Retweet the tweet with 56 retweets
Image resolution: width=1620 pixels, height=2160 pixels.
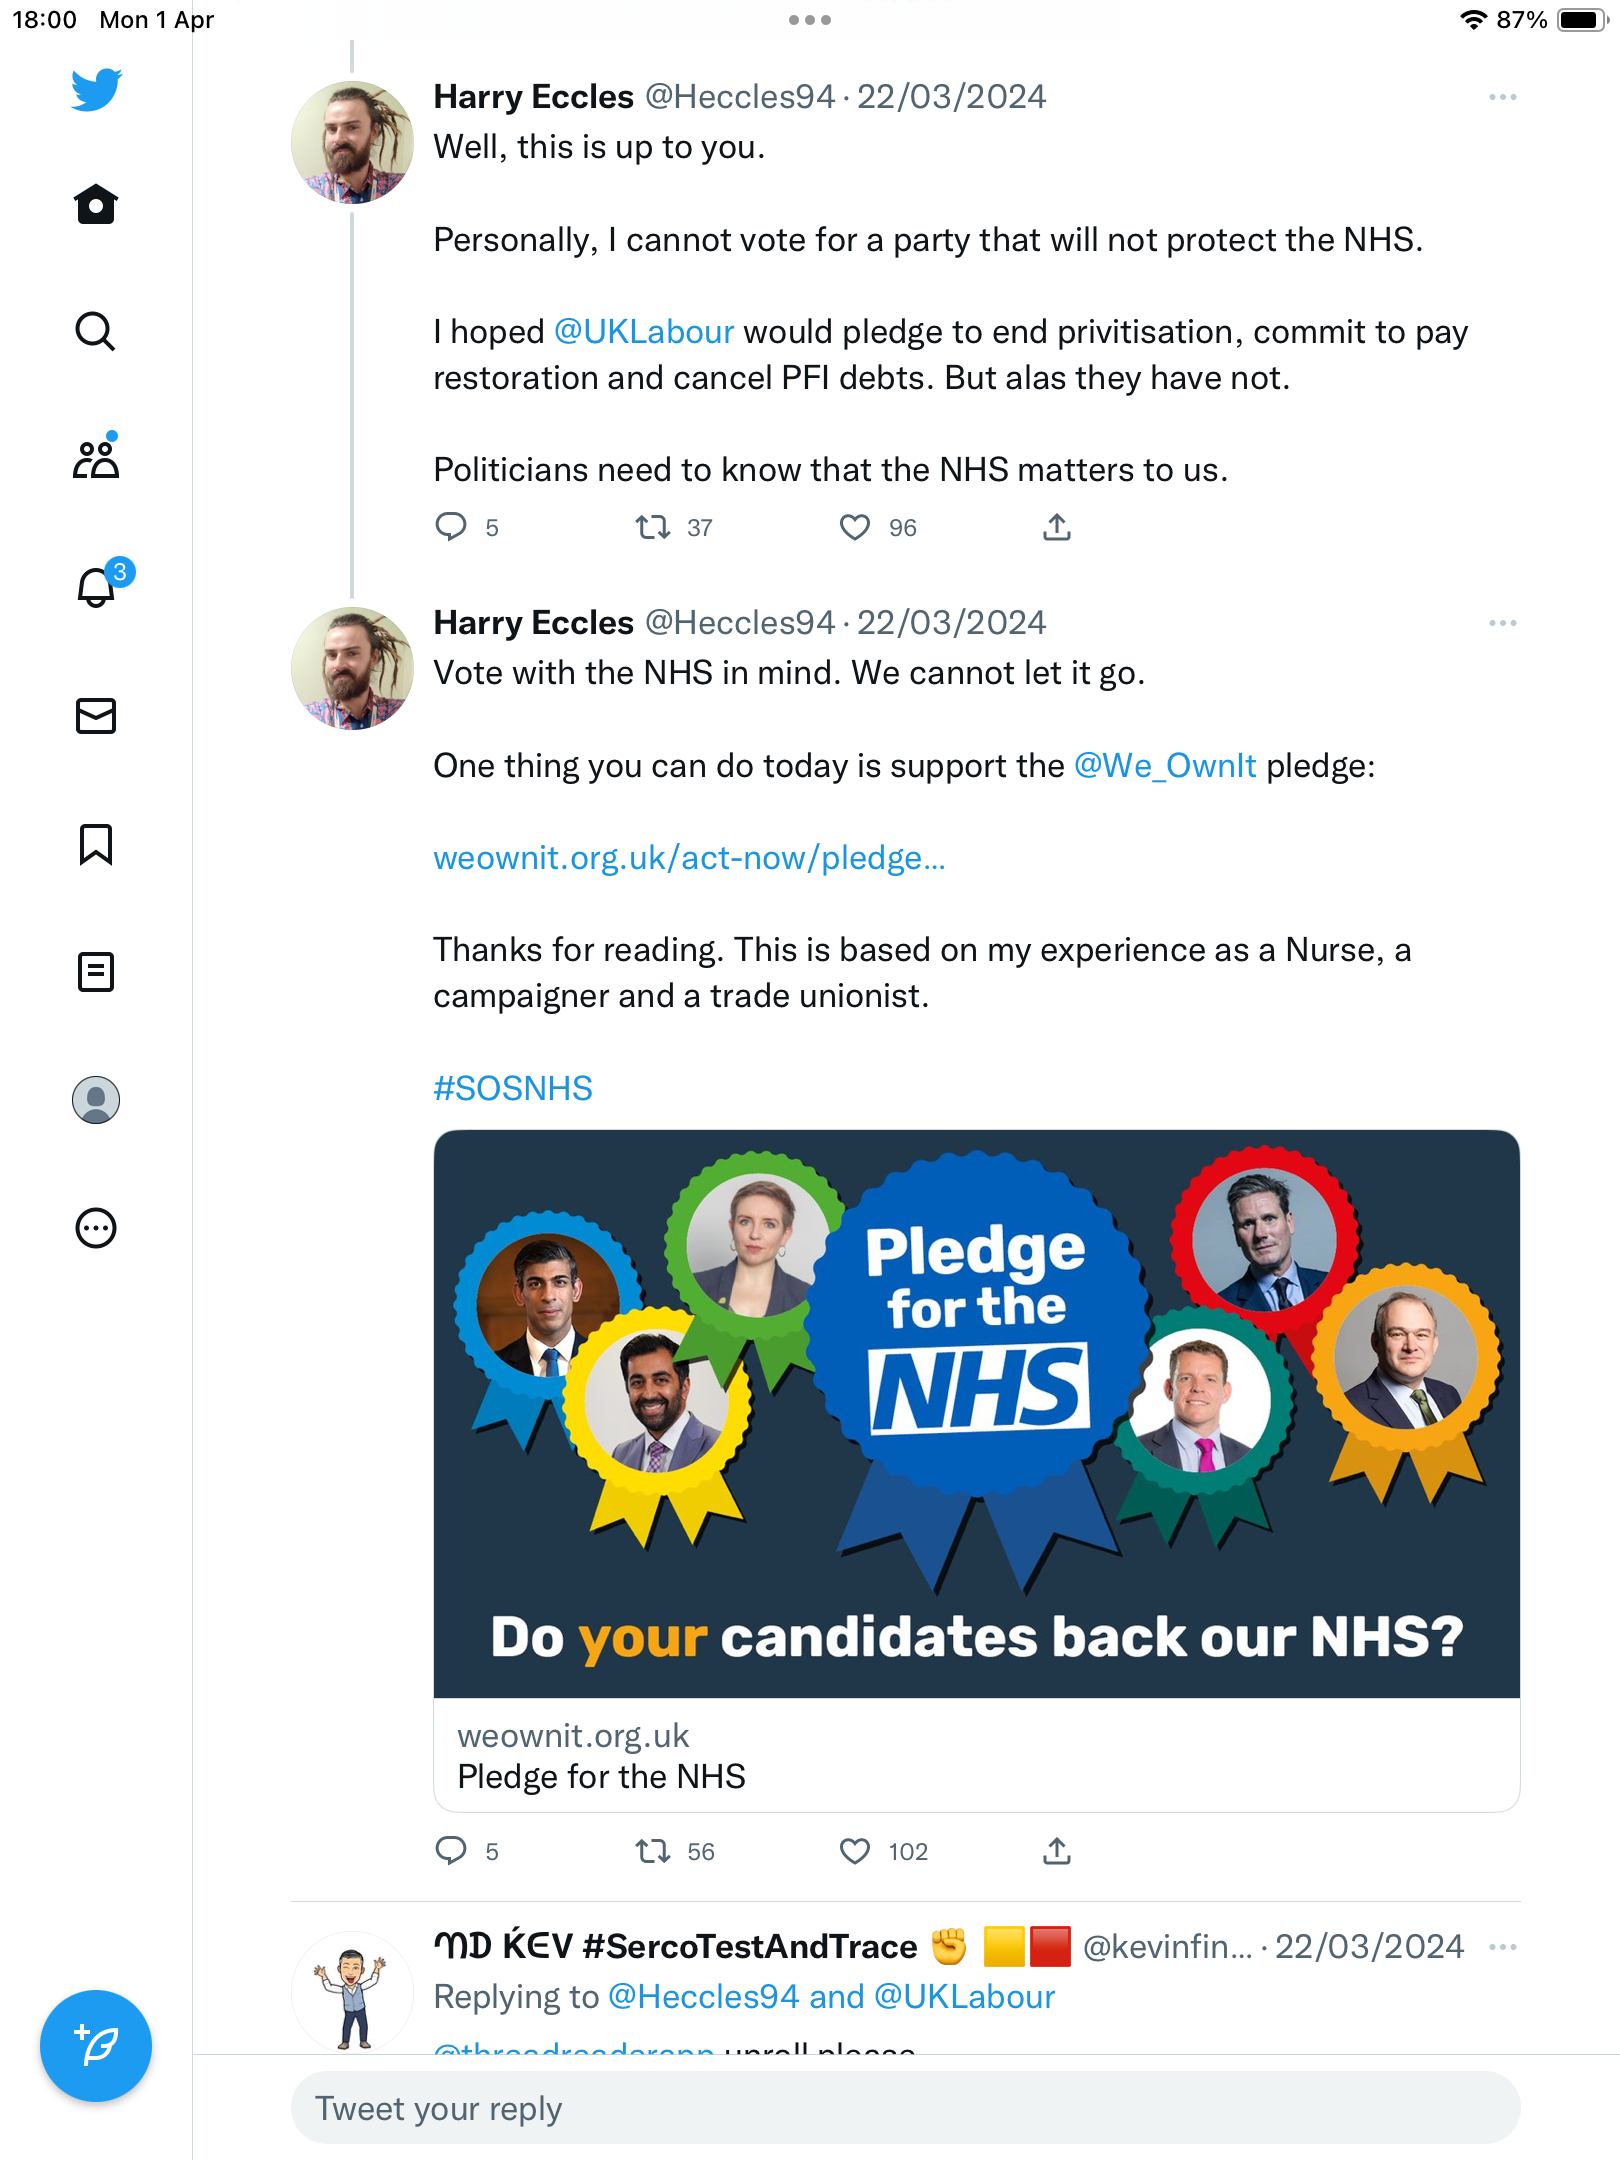click(653, 1851)
